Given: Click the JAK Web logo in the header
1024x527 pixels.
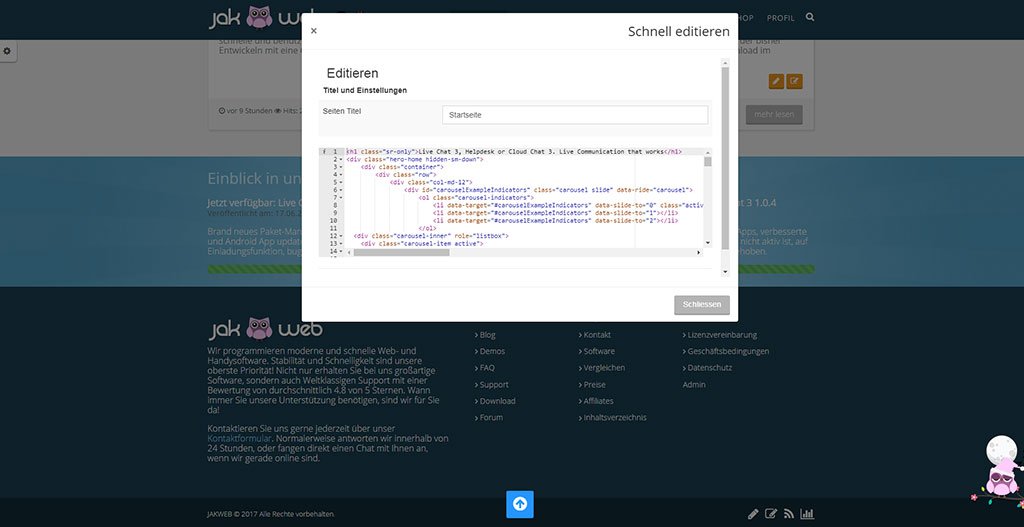Looking at the screenshot, I should coord(255,18).
